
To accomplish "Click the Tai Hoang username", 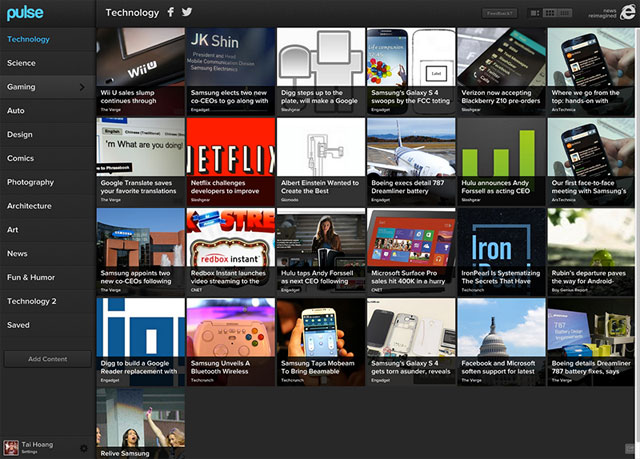I will 37,445.
